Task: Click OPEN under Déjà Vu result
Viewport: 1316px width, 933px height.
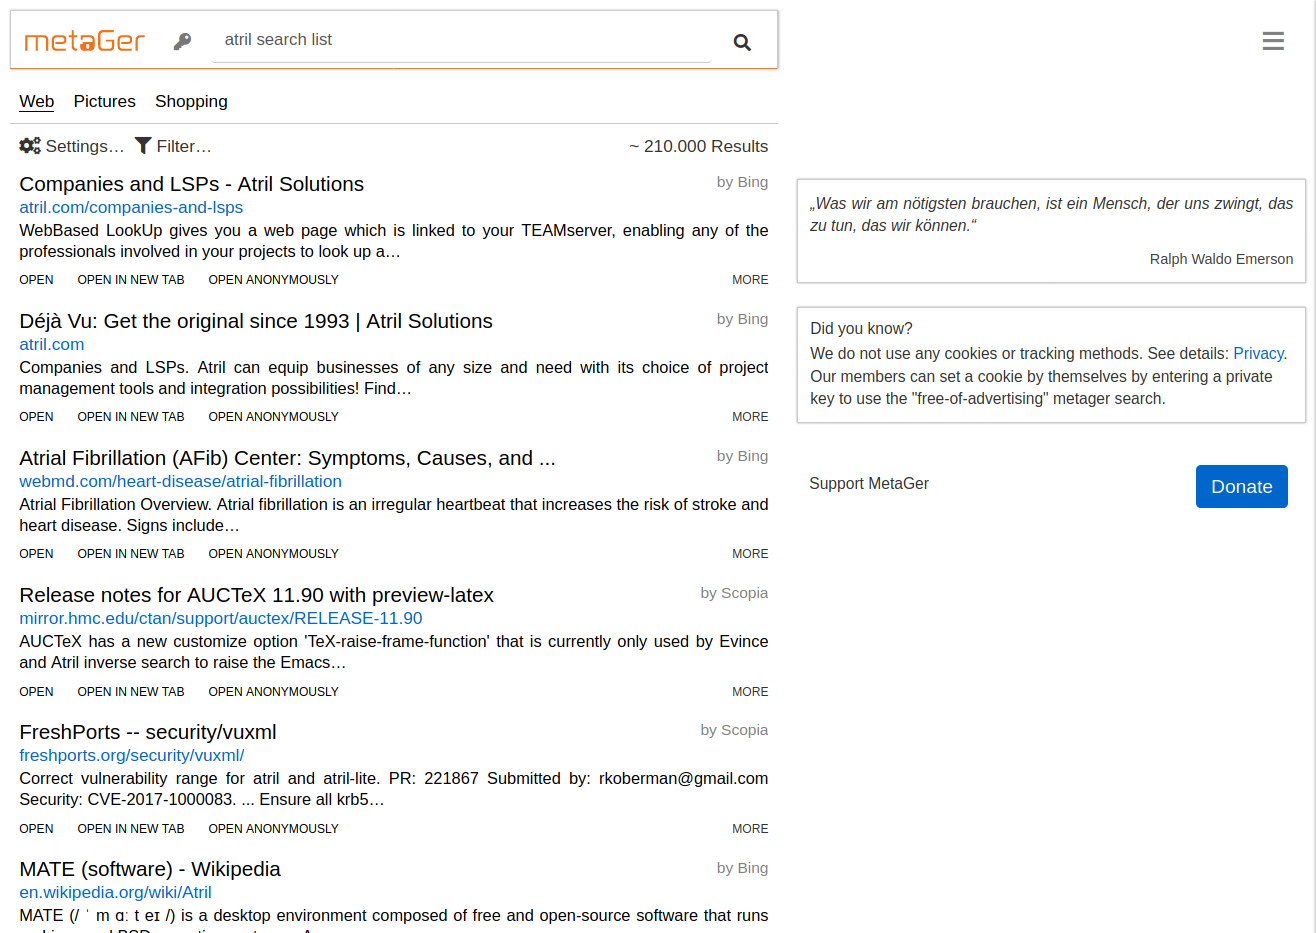Action: 36,417
